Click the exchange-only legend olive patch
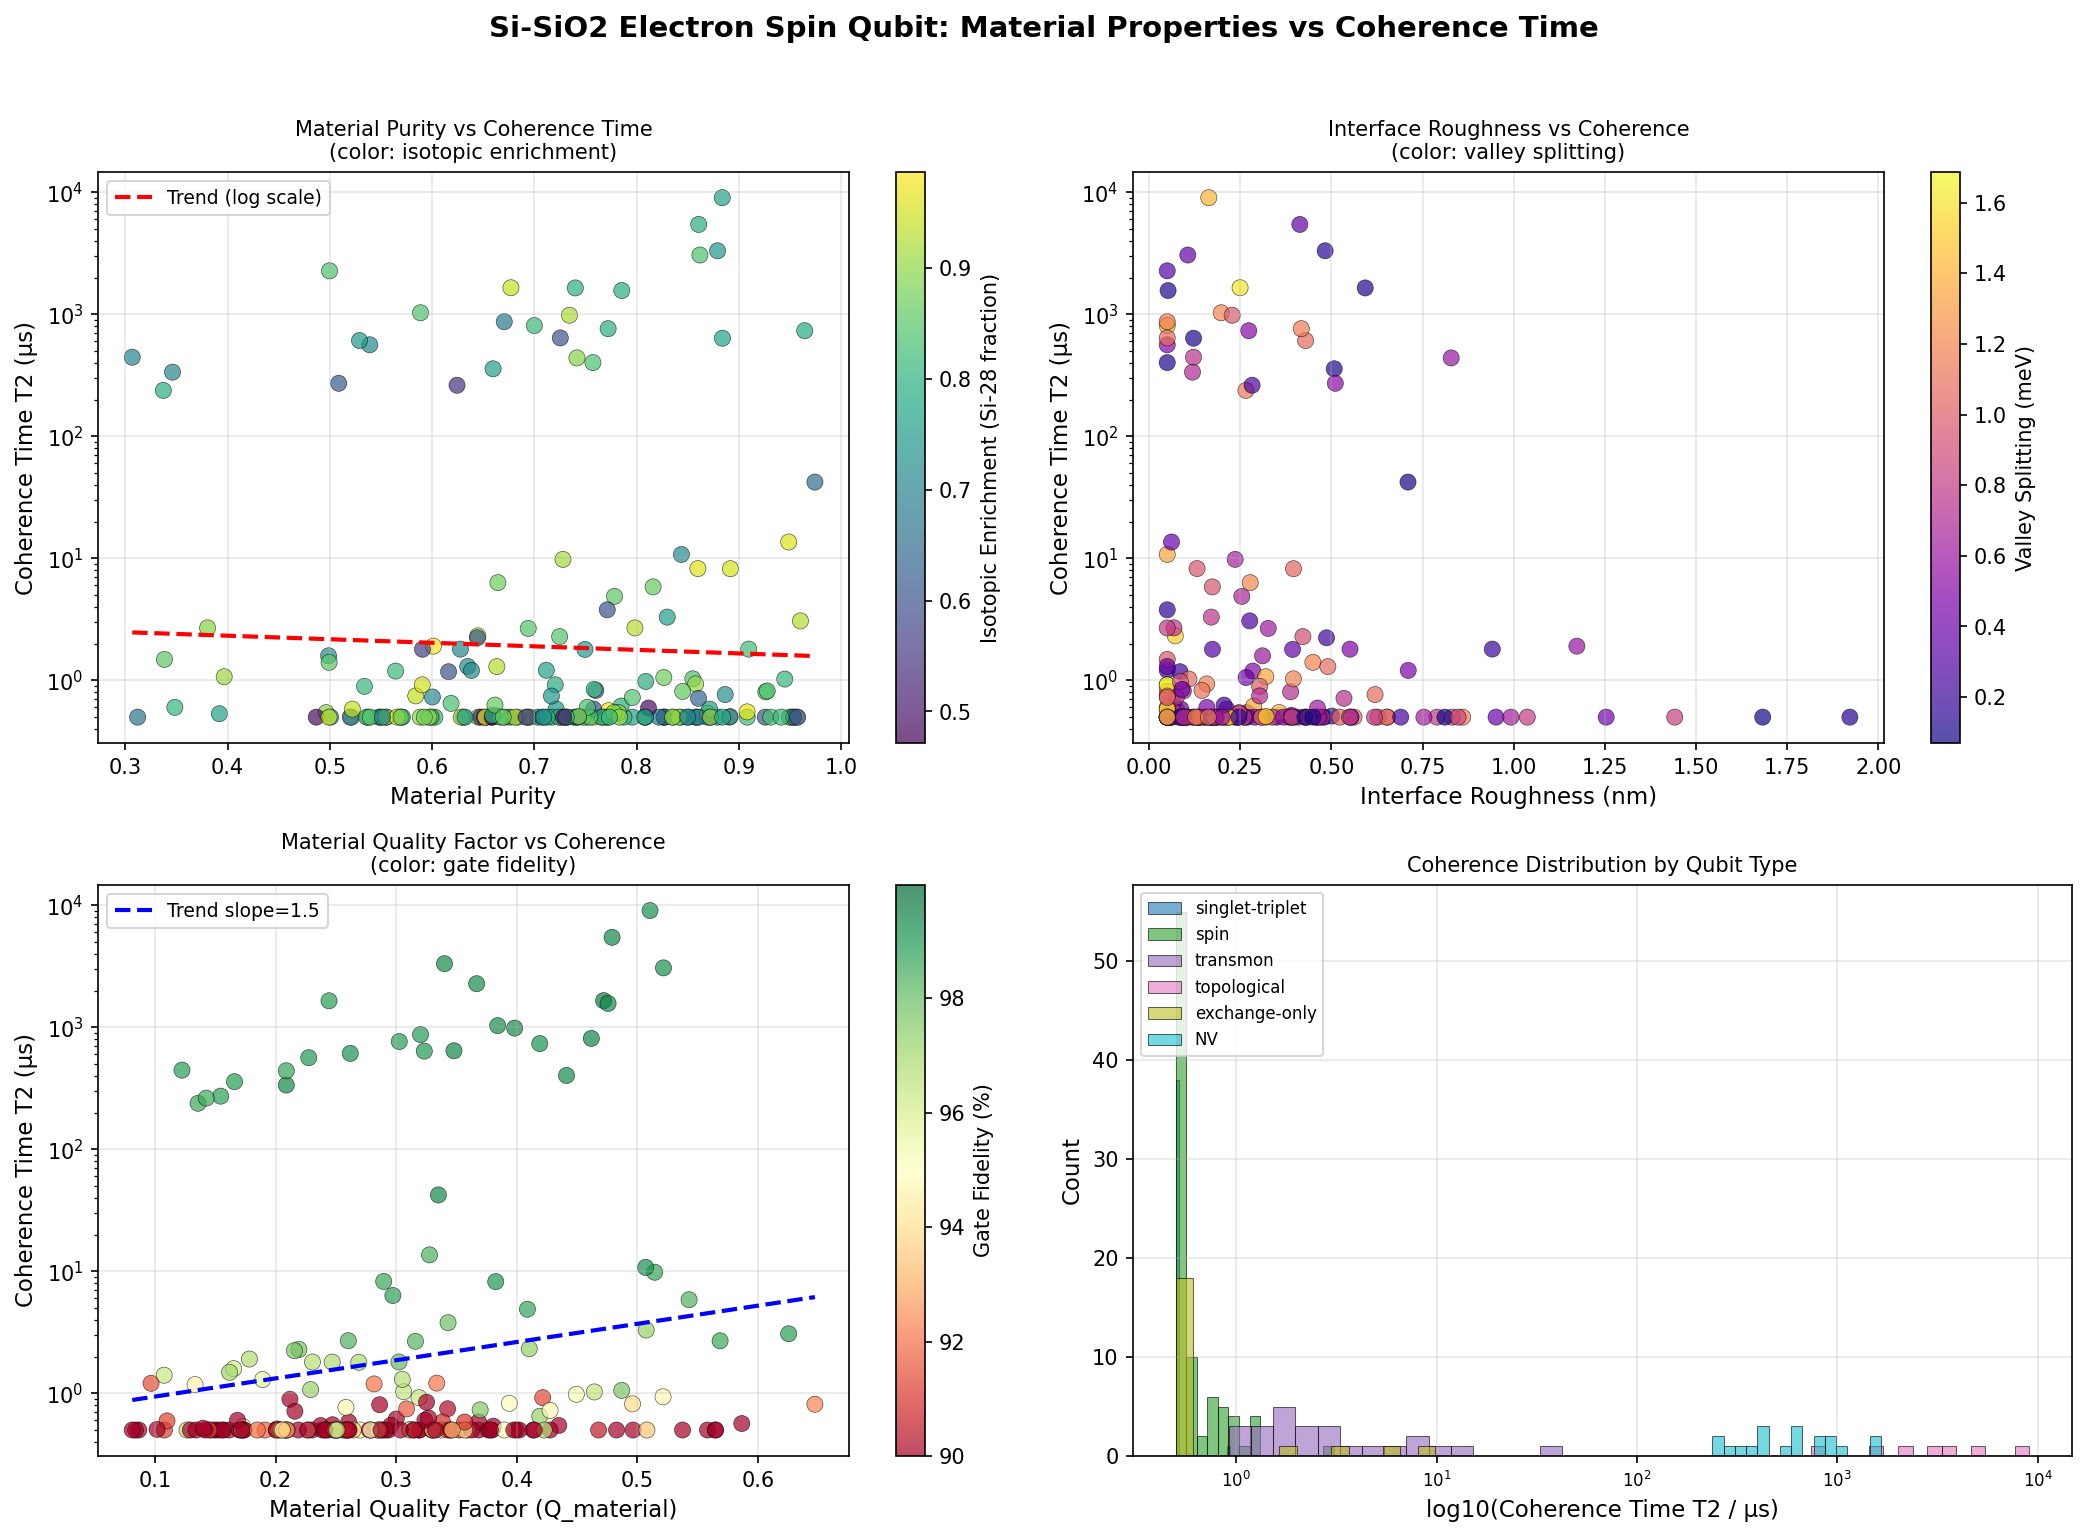 1165,1013
